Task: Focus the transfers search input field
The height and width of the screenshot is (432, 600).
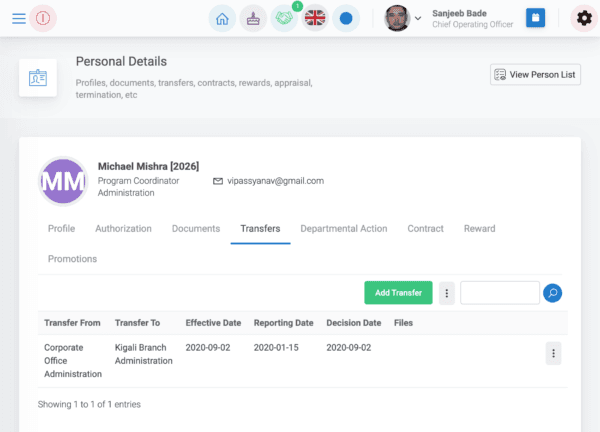Action: tap(500, 293)
